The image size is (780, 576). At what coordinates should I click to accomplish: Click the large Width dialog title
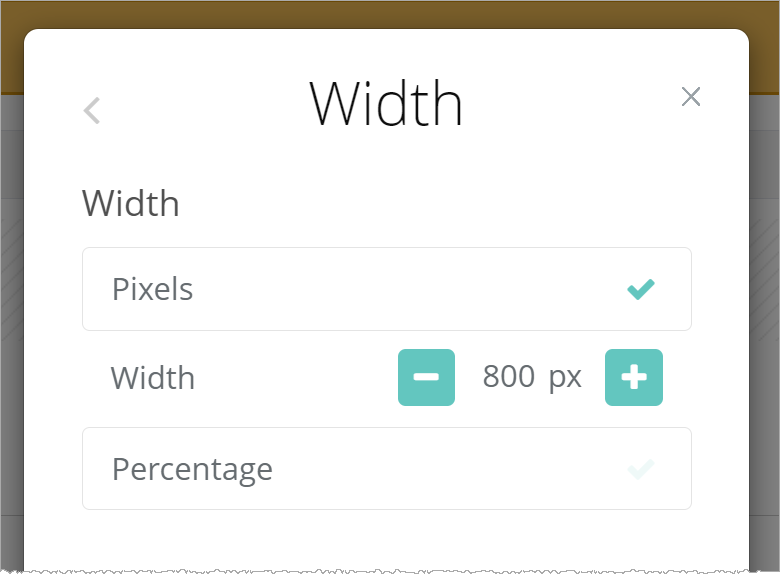(386, 103)
